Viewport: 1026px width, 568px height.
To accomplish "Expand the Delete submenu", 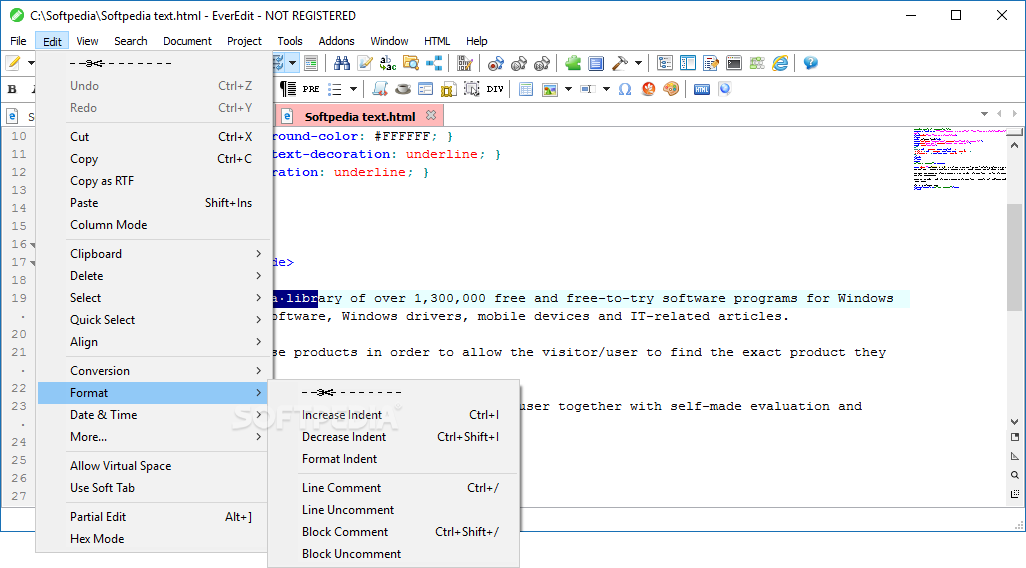I will tap(154, 275).
